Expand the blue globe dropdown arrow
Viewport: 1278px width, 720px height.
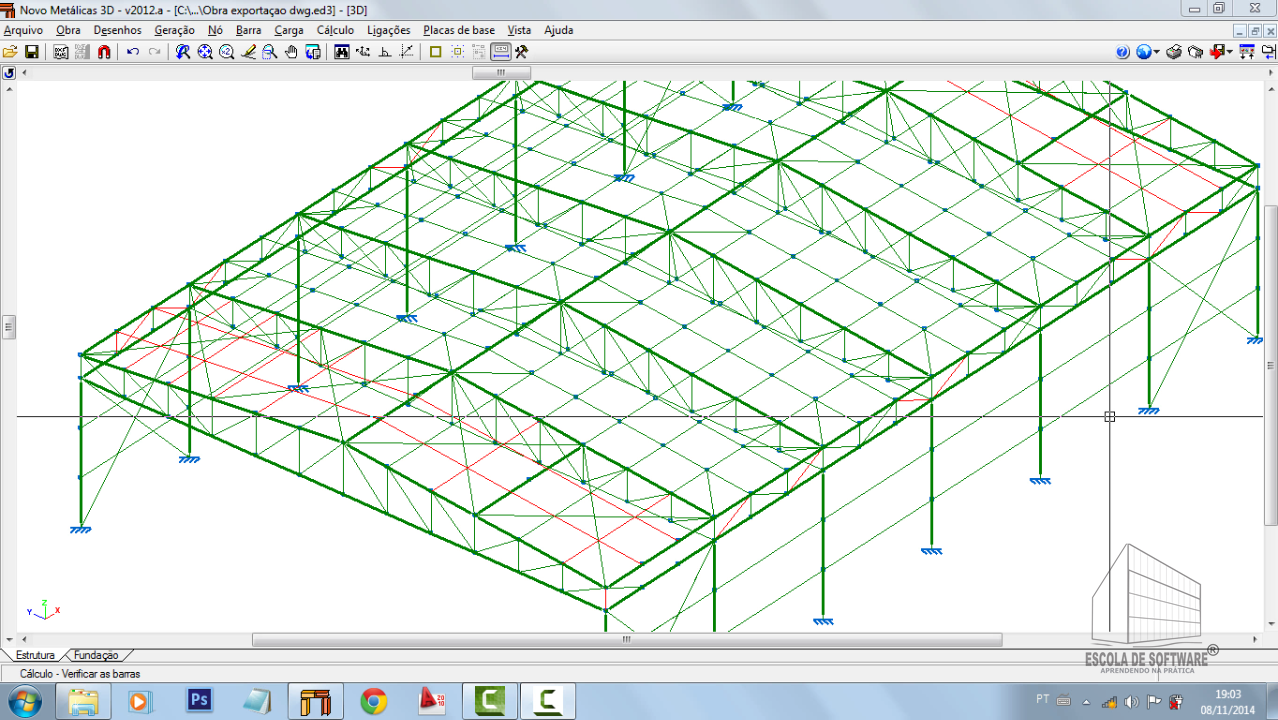click(x=1157, y=52)
